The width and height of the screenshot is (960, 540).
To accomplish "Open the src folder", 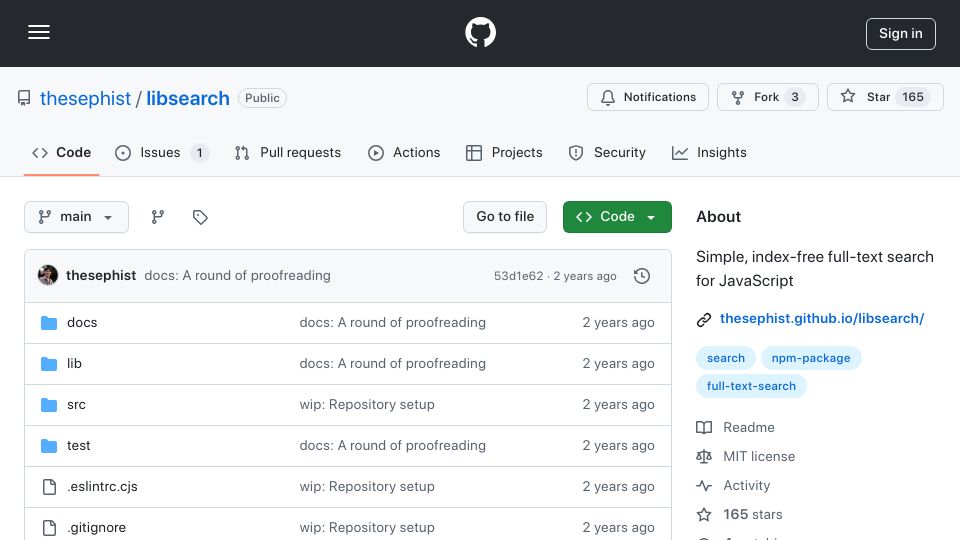I will (x=77, y=405).
